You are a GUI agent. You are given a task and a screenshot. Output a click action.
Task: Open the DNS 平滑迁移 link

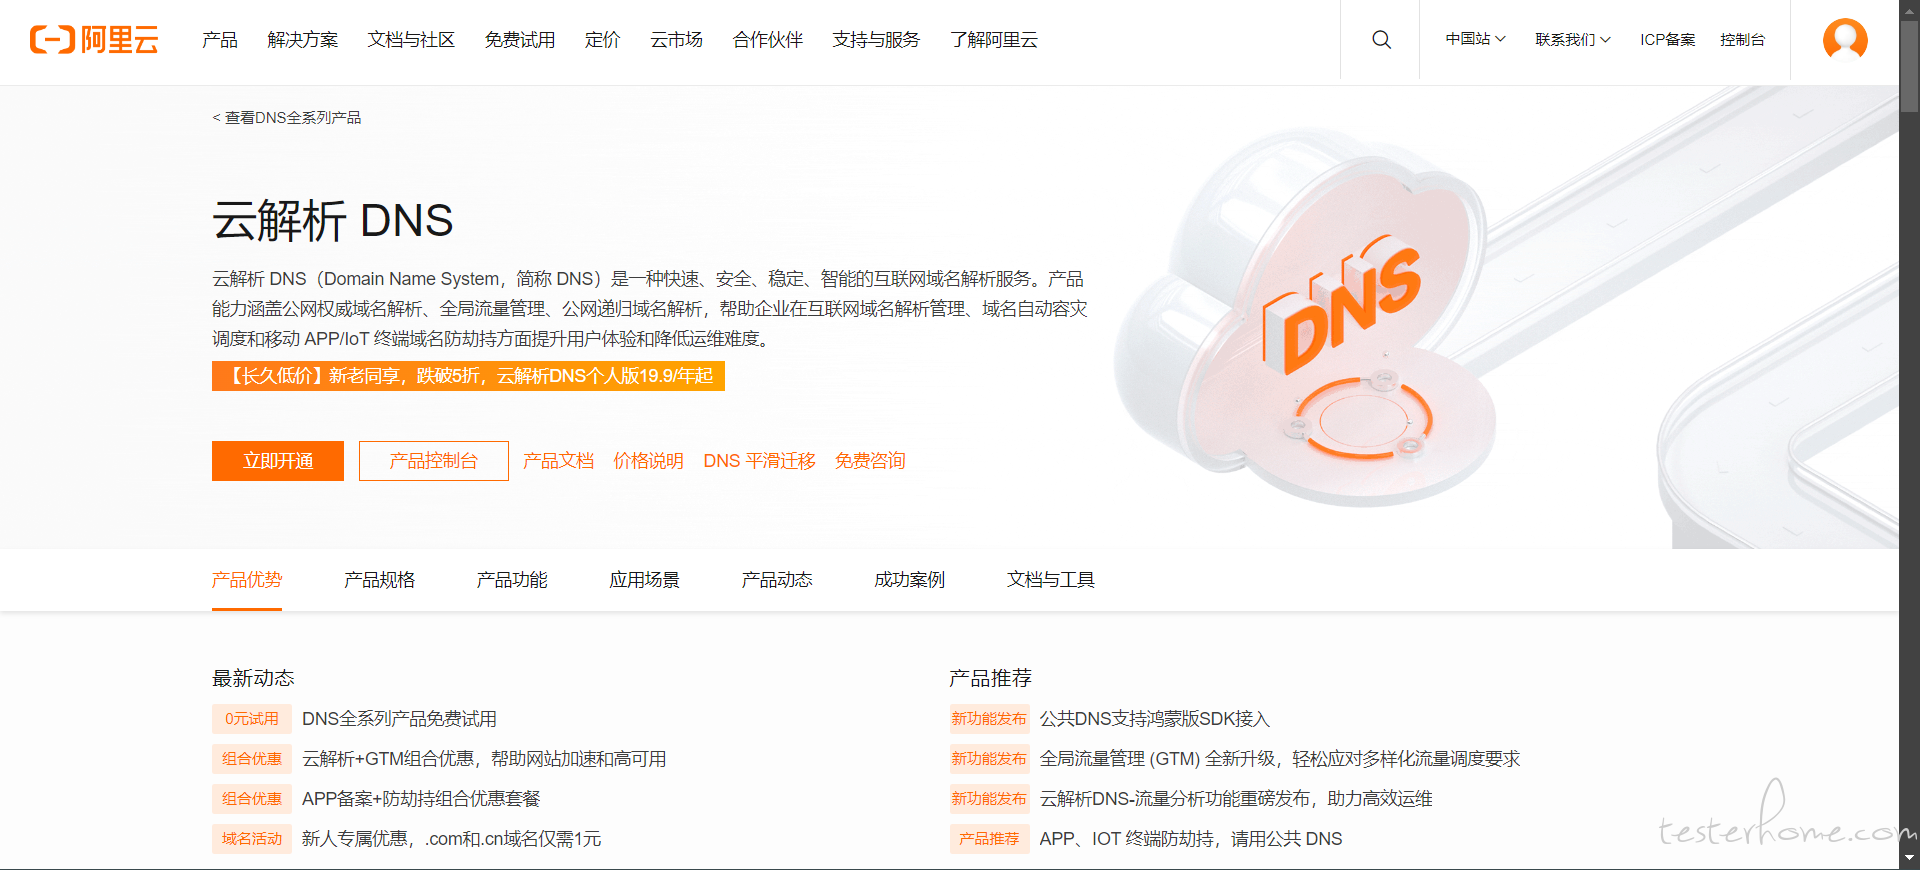pos(760,461)
